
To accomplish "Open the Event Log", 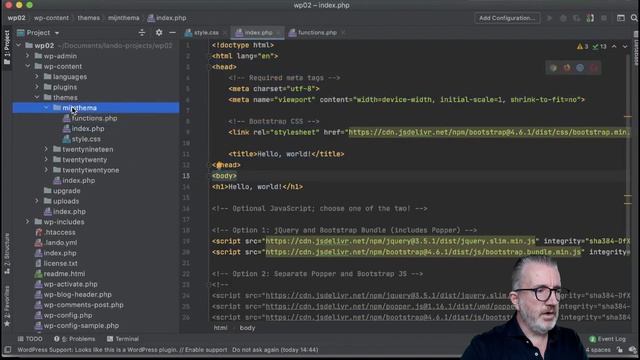I will tap(608, 339).
